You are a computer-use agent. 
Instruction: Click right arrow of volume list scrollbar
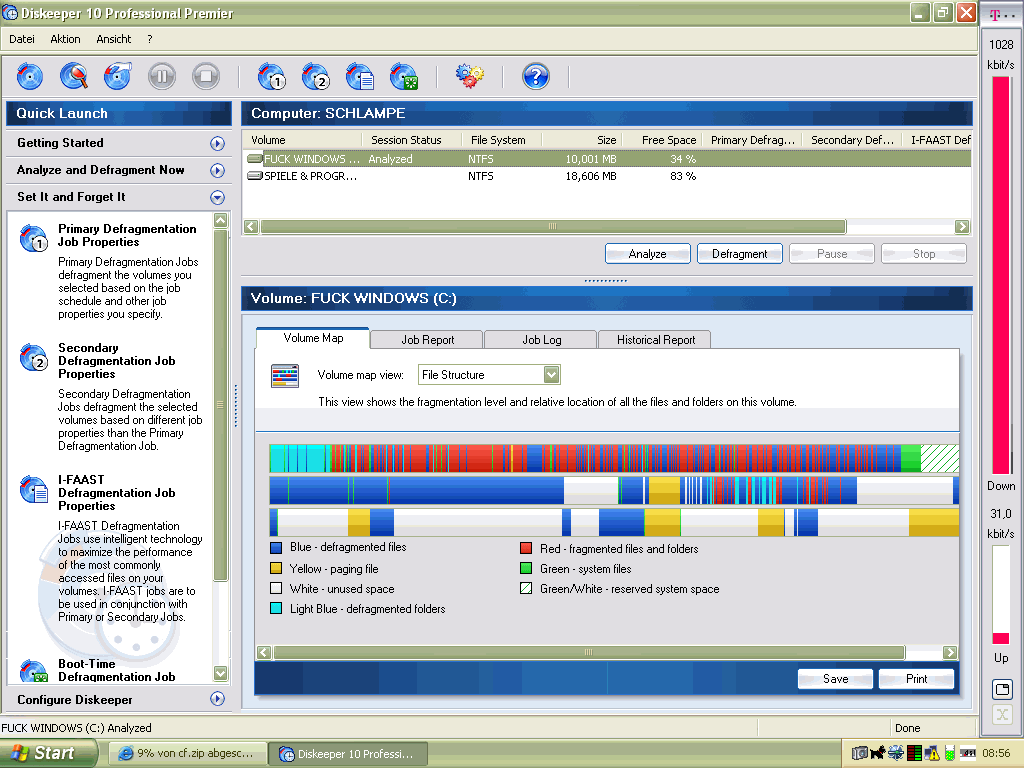[x=962, y=227]
